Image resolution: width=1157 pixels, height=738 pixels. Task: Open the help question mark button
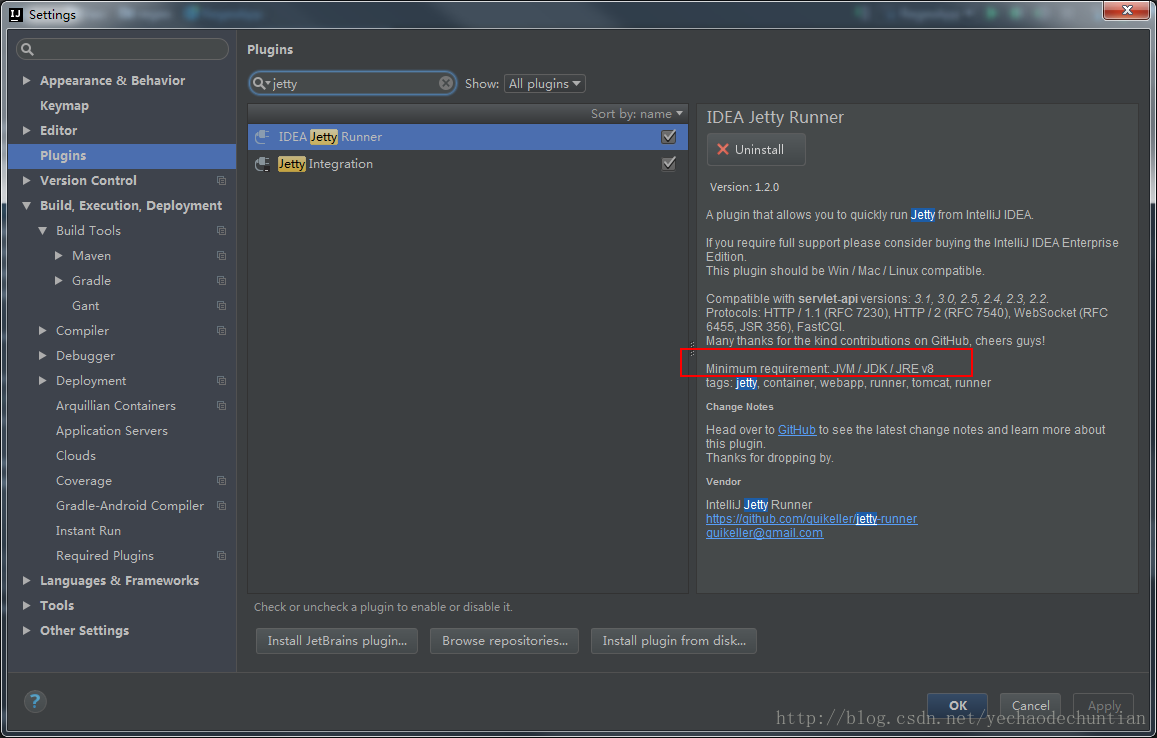pos(35,701)
